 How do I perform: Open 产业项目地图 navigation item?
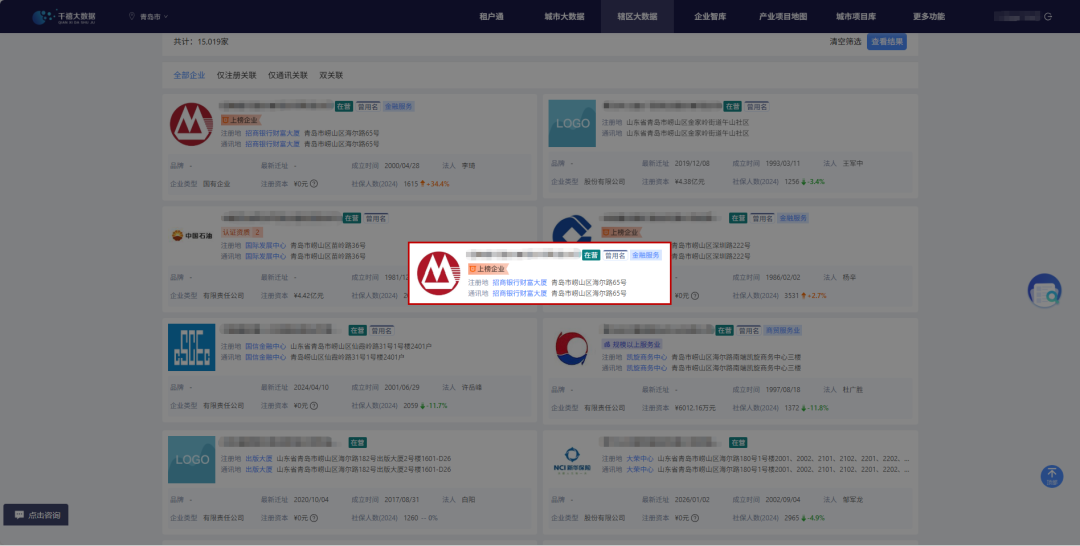[783, 17]
